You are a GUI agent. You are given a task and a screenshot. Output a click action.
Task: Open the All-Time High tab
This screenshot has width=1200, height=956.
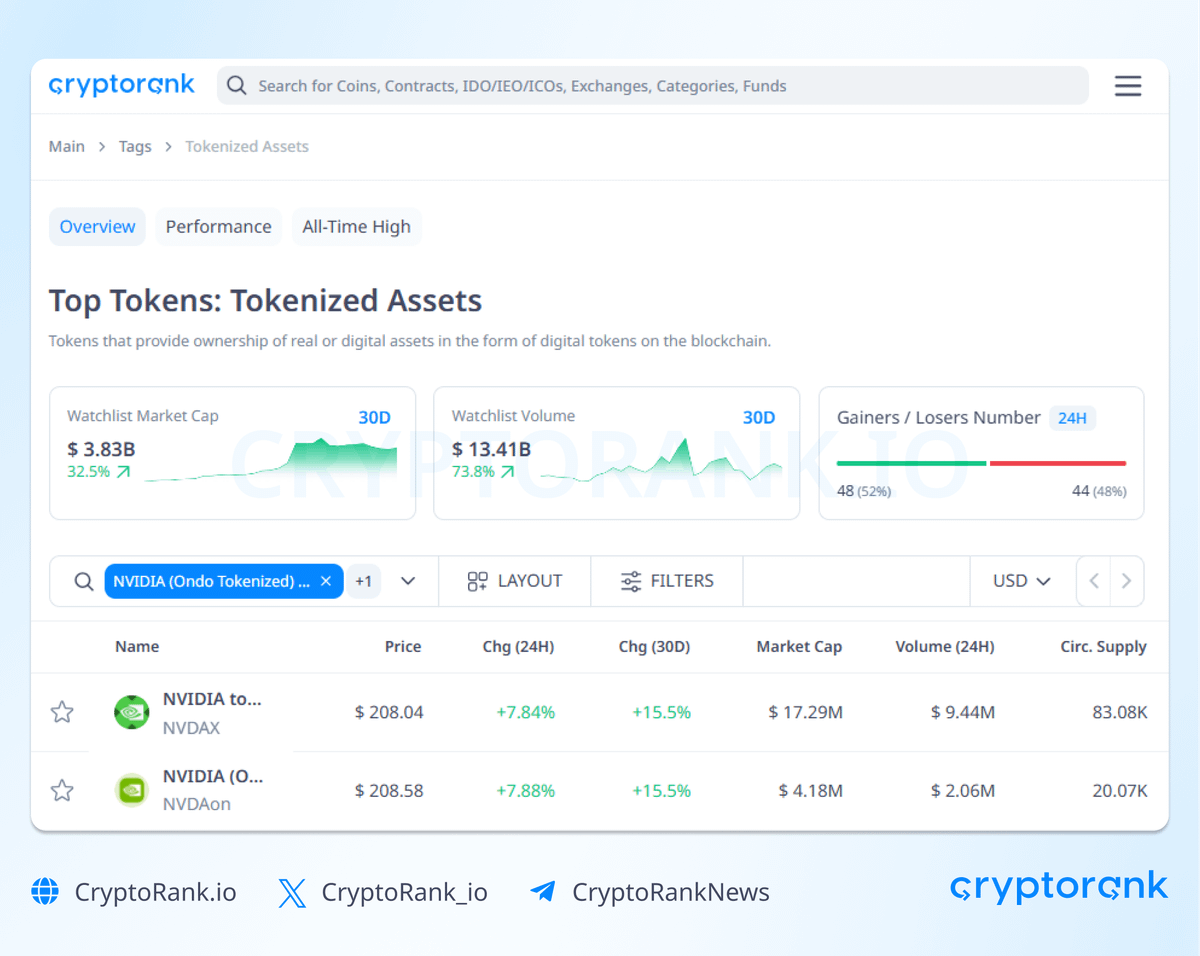[357, 226]
